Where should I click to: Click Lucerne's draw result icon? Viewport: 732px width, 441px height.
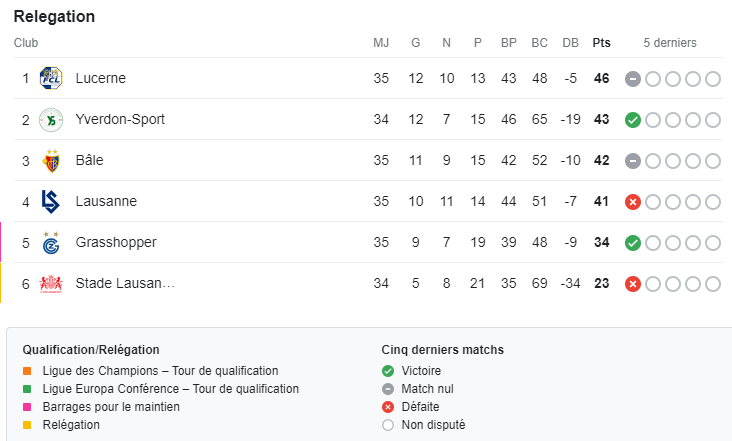[633, 79]
